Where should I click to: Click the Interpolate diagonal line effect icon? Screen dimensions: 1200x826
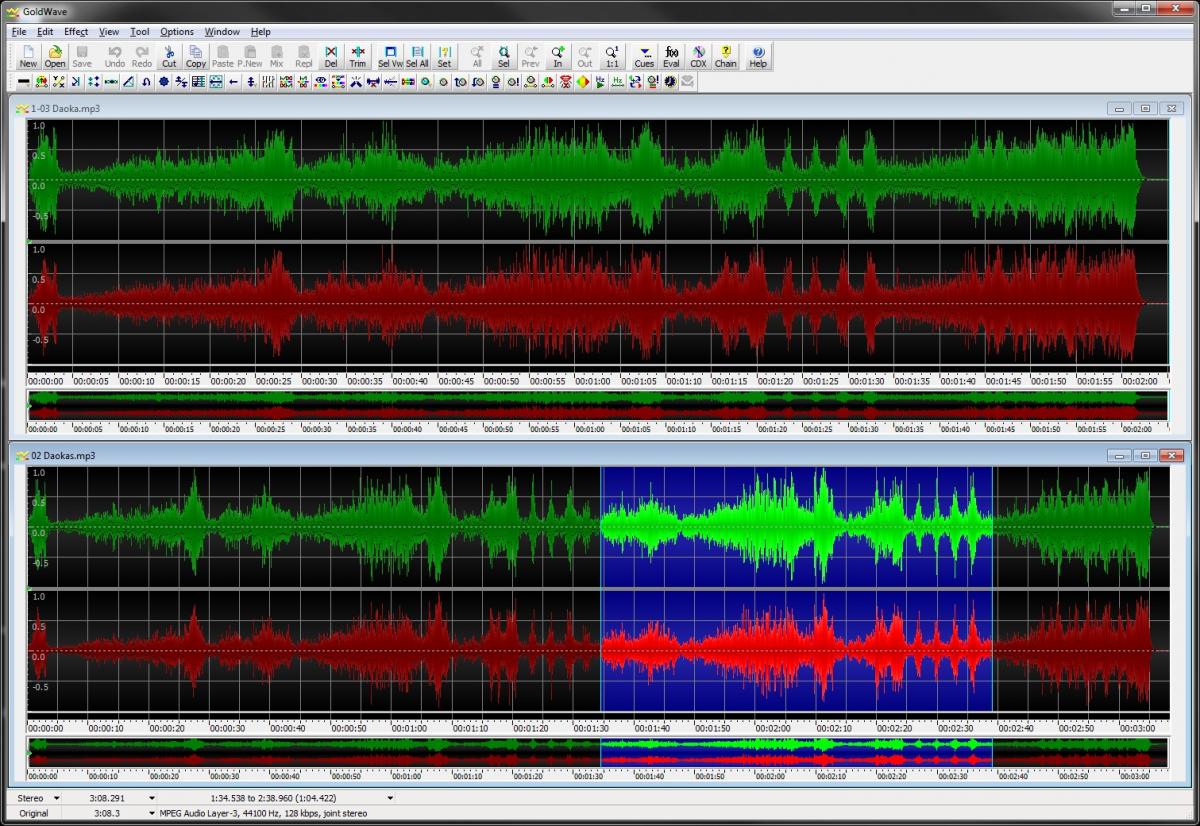click(x=128, y=81)
